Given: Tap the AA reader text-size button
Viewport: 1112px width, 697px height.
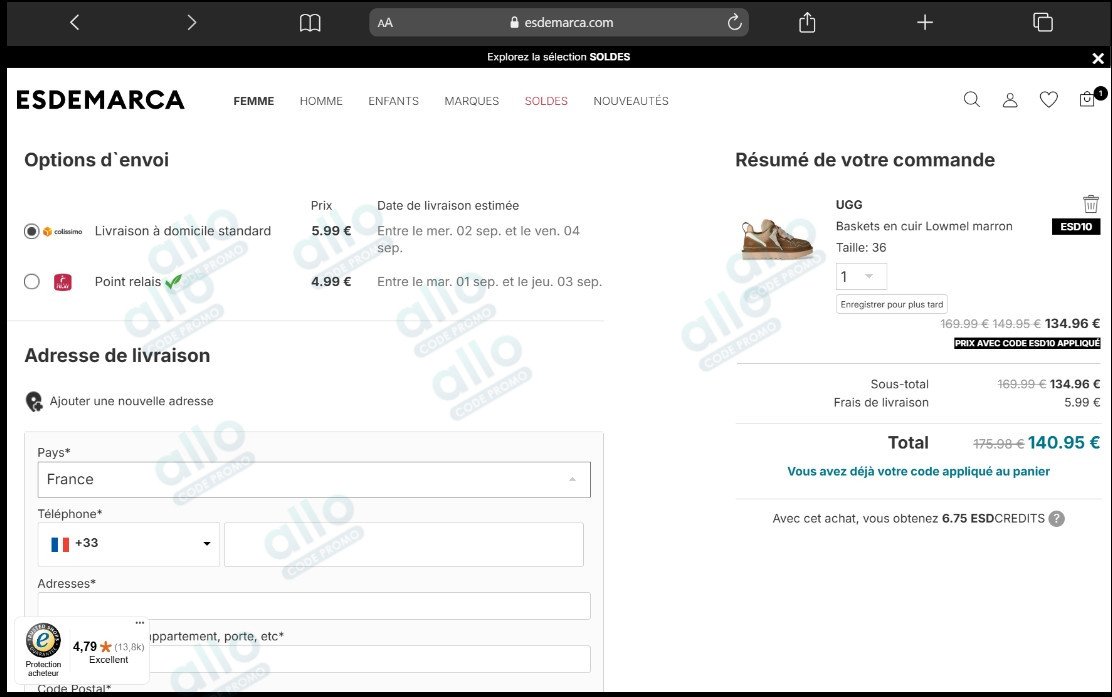Looking at the screenshot, I should [x=385, y=23].
